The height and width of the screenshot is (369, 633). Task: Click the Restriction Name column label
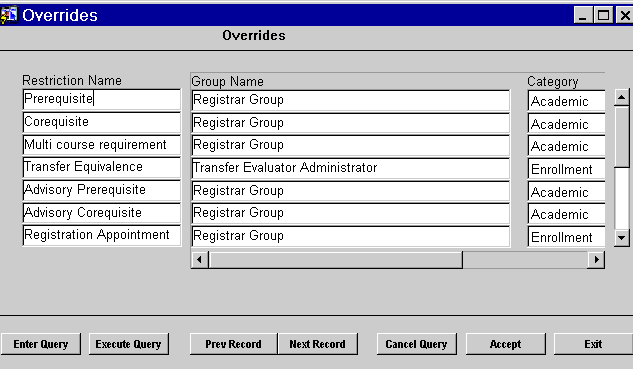[72, 80]
